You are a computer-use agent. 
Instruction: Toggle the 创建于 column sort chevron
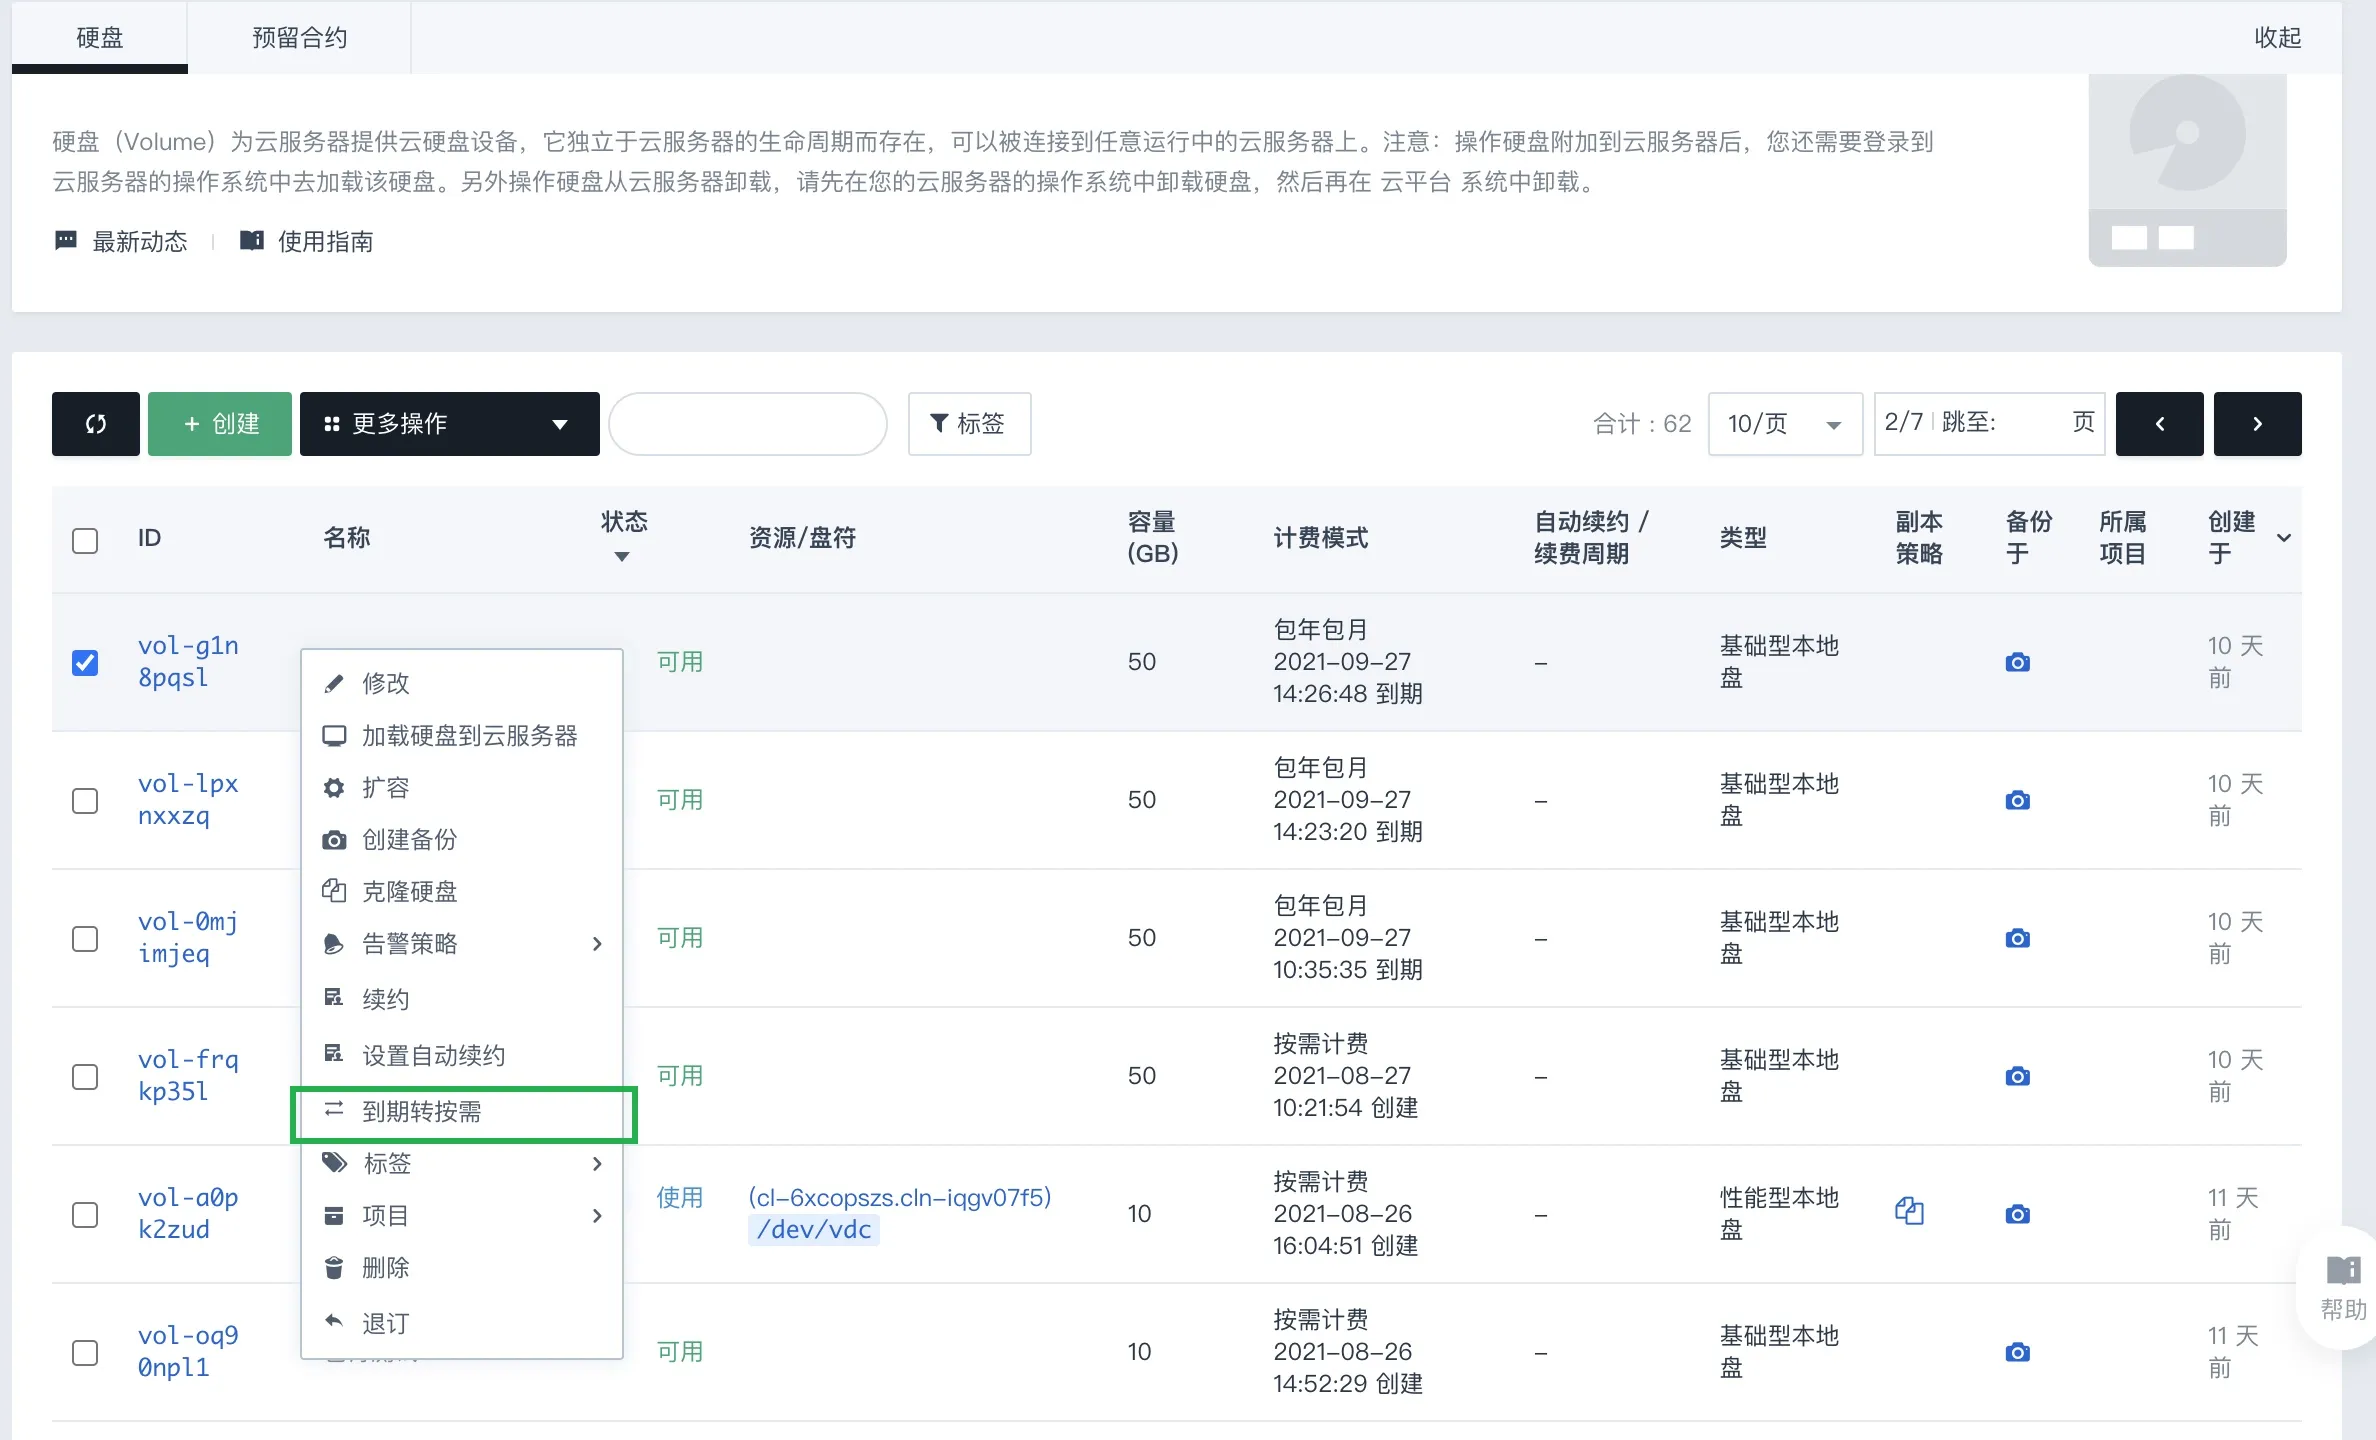(2284, 538)
